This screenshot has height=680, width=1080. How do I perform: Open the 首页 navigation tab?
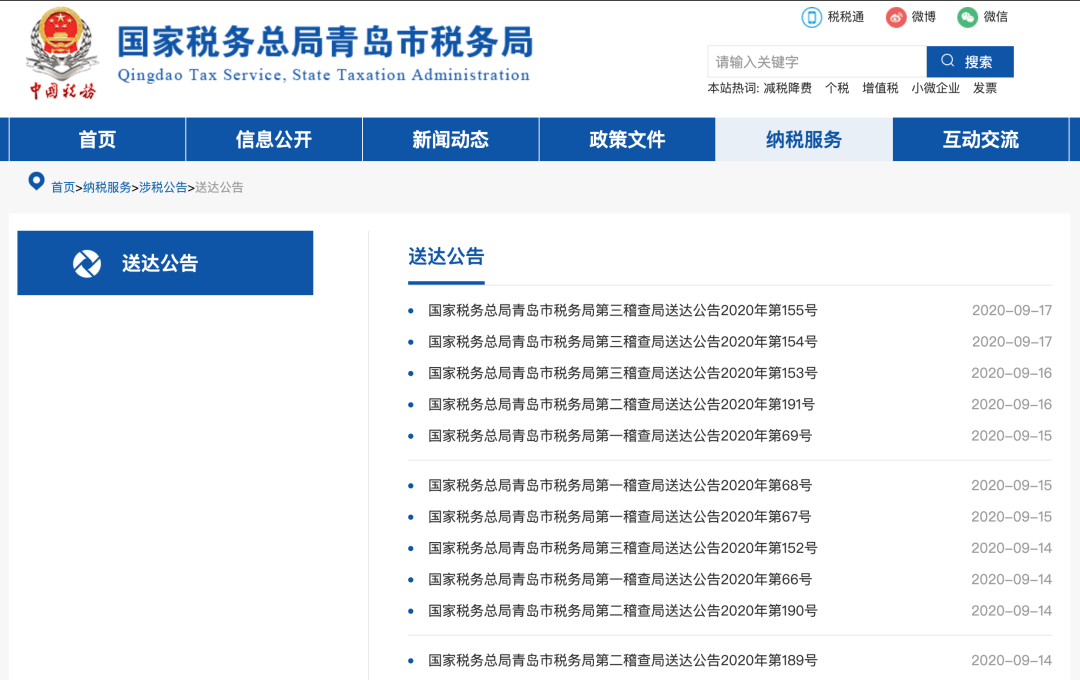point(97,140)
